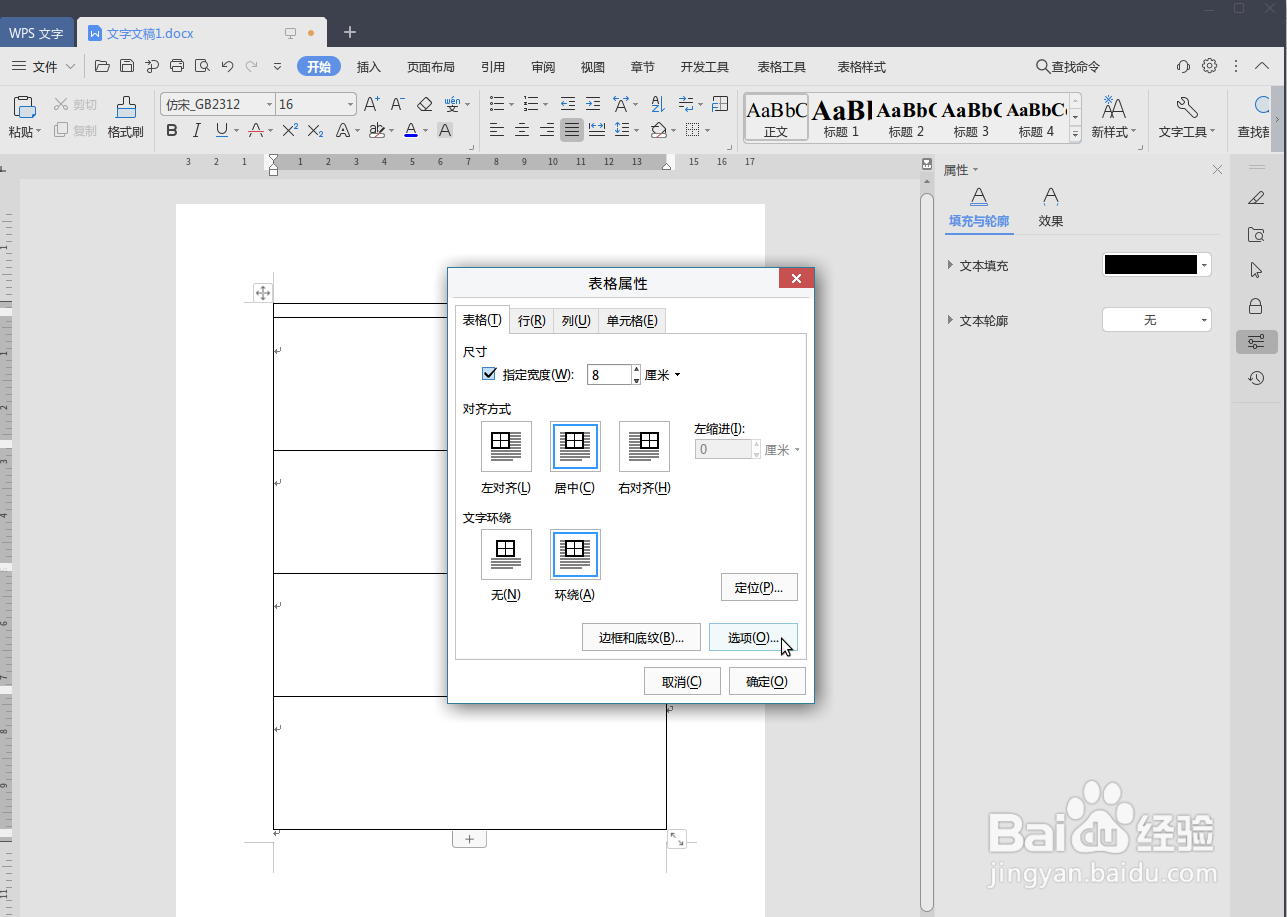
Task: Click the 取消(C) button
Action: (681, 681)
